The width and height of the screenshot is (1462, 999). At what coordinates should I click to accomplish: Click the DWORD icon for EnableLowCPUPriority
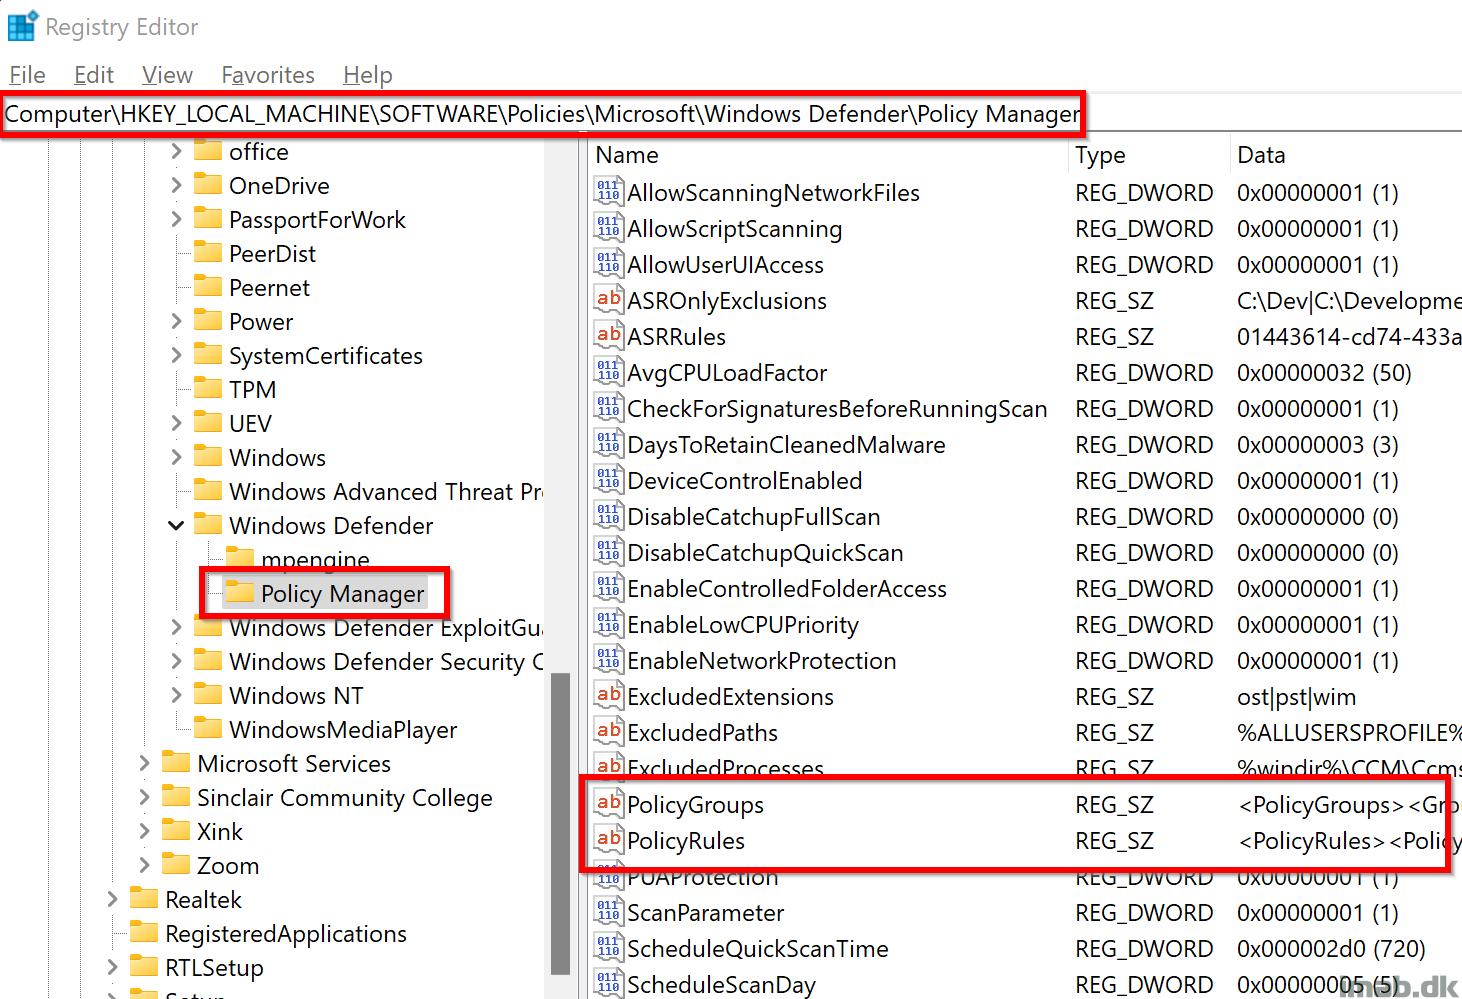click(608, 624)
